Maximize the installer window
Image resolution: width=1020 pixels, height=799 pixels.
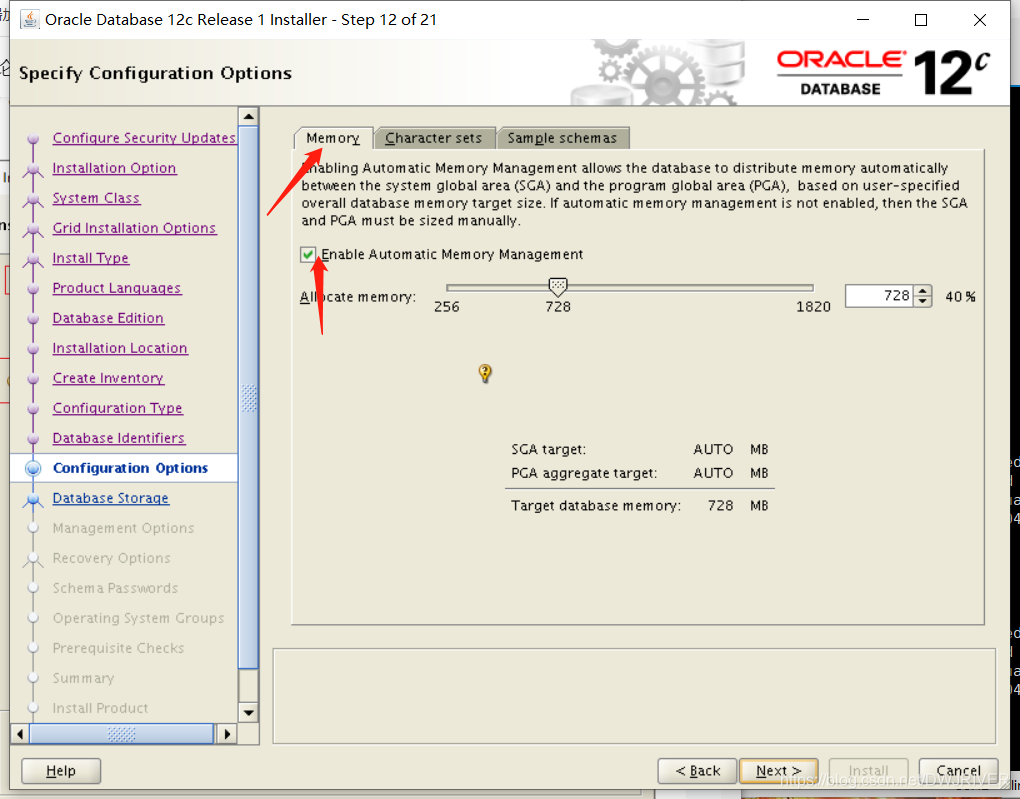921,20
